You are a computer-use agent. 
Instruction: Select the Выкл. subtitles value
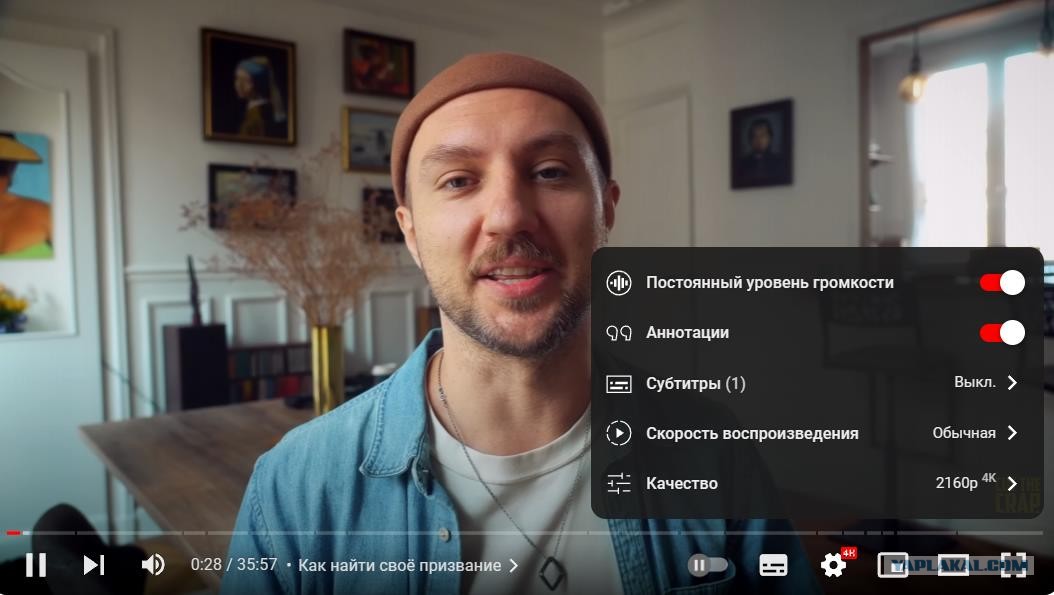pyautogui.click(x=975, y=382)
